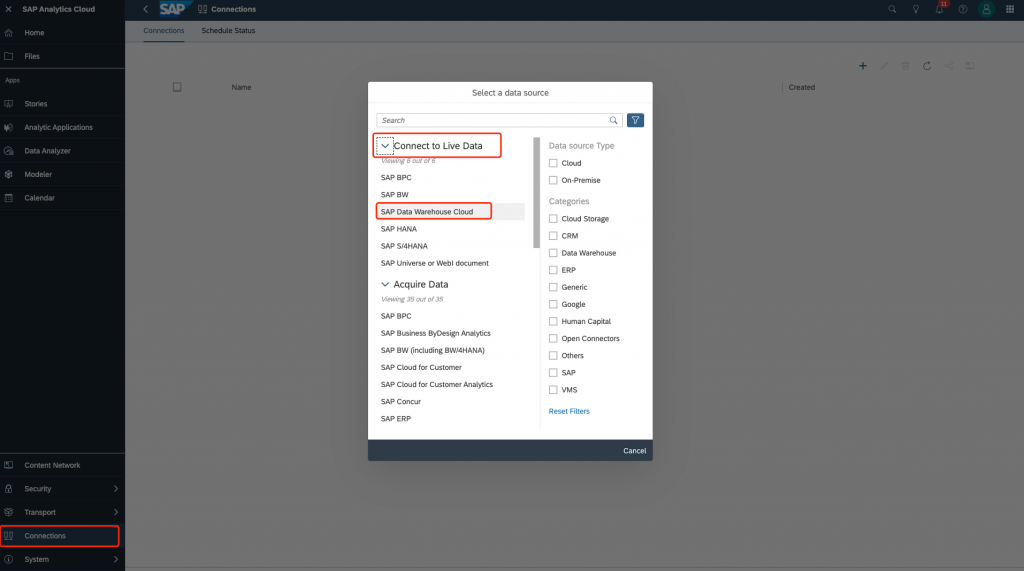Expand the System menu arrow
1024x571 pixels.
[x=116, y=559]
